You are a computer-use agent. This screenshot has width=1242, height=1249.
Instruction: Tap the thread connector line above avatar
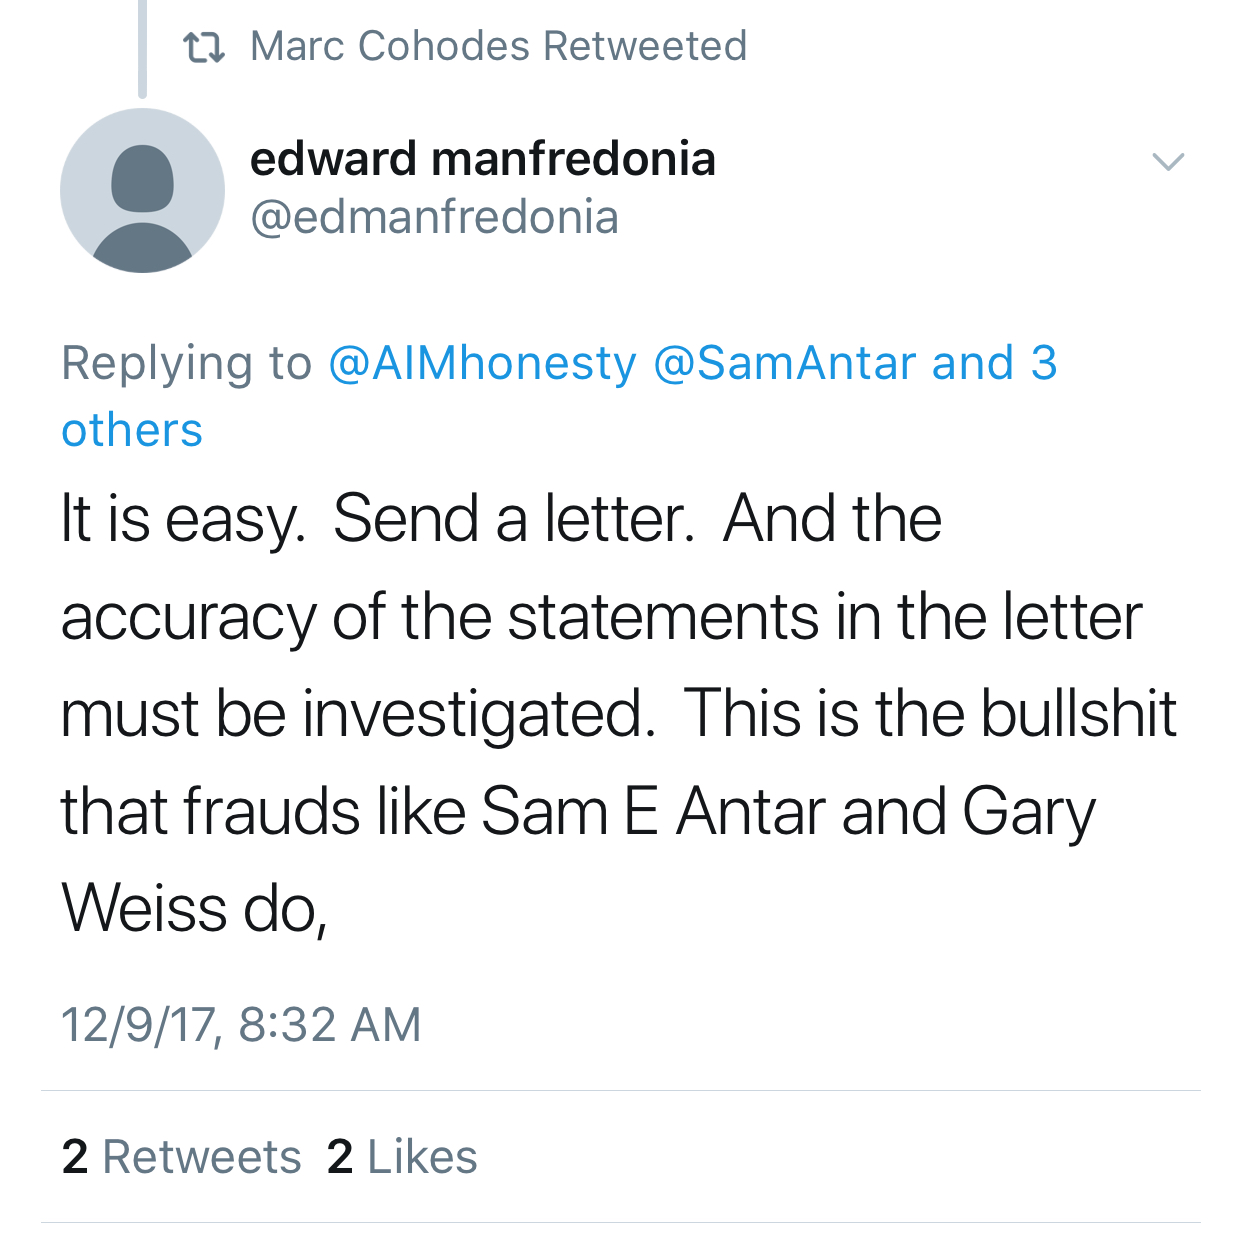tap(142, 48)
